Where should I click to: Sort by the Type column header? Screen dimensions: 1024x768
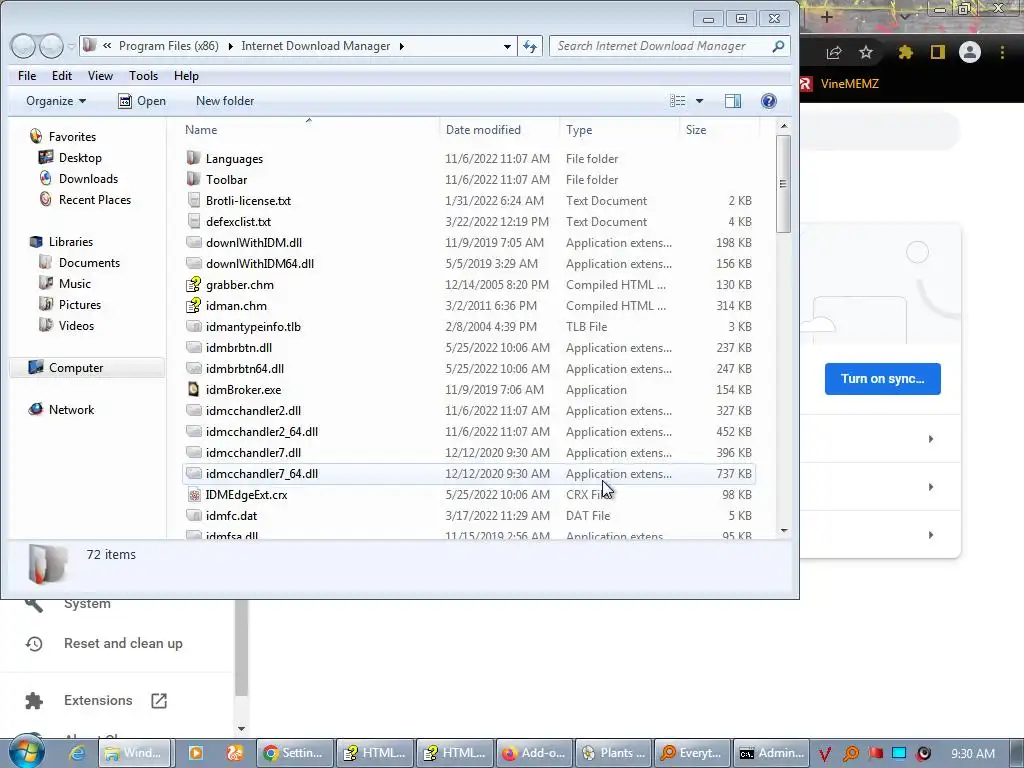(619, 129)
